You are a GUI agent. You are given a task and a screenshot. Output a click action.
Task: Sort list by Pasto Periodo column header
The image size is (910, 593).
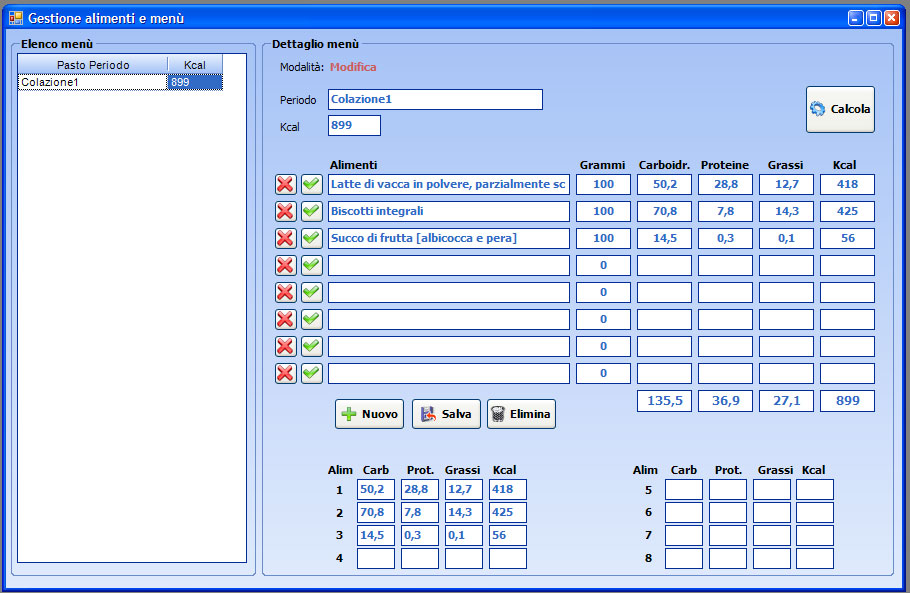click(x=92, y=65)
